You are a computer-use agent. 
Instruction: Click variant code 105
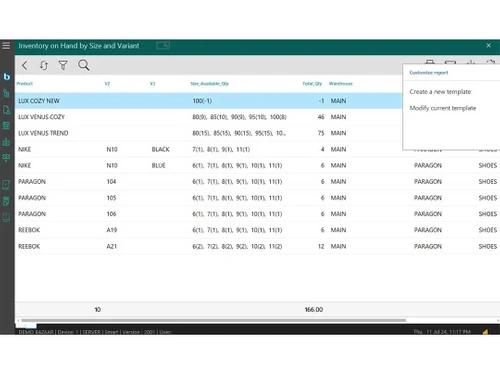click(x=111, y=198)
